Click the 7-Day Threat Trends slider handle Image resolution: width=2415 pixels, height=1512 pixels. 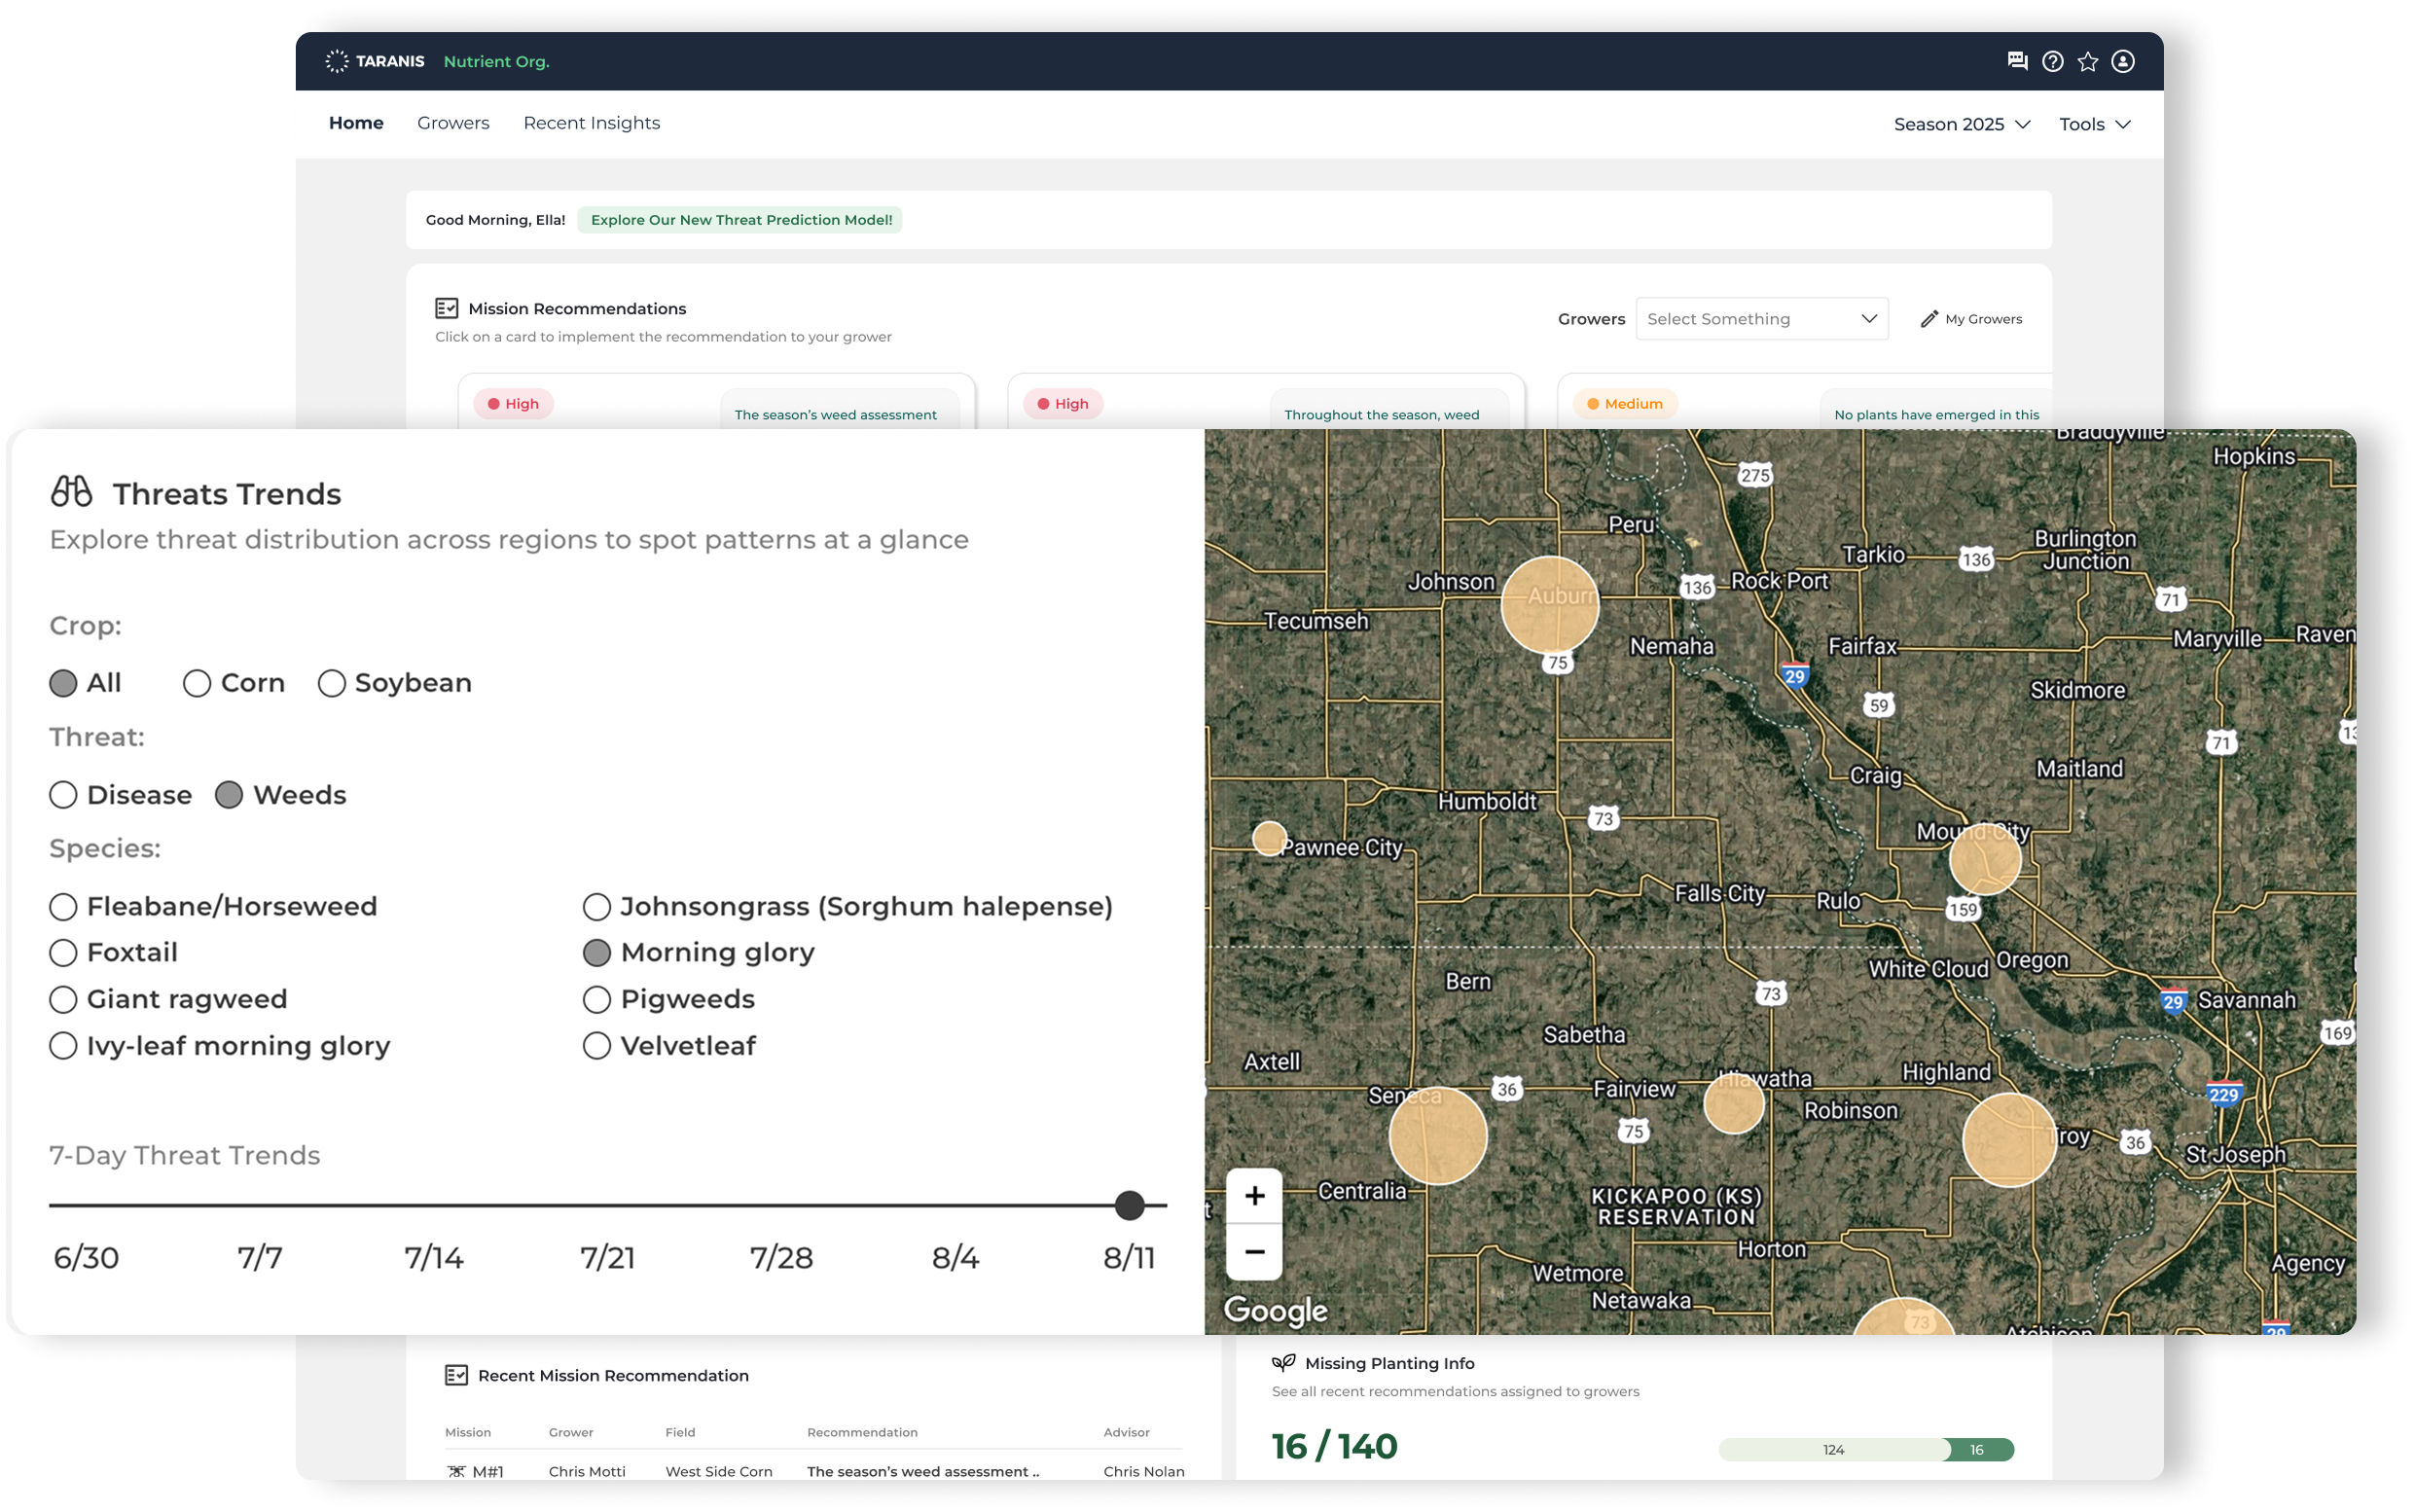point(1129,1206)
